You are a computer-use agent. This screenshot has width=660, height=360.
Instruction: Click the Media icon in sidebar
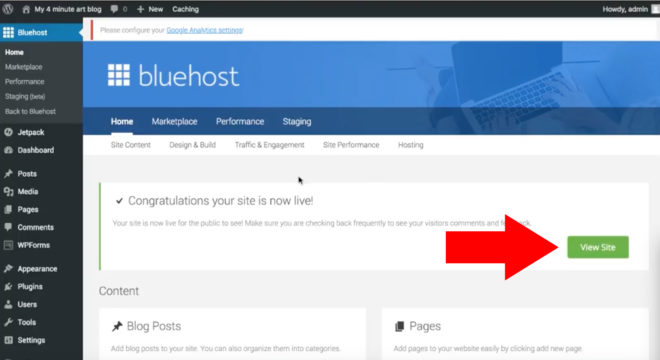[x=8, y=192]
